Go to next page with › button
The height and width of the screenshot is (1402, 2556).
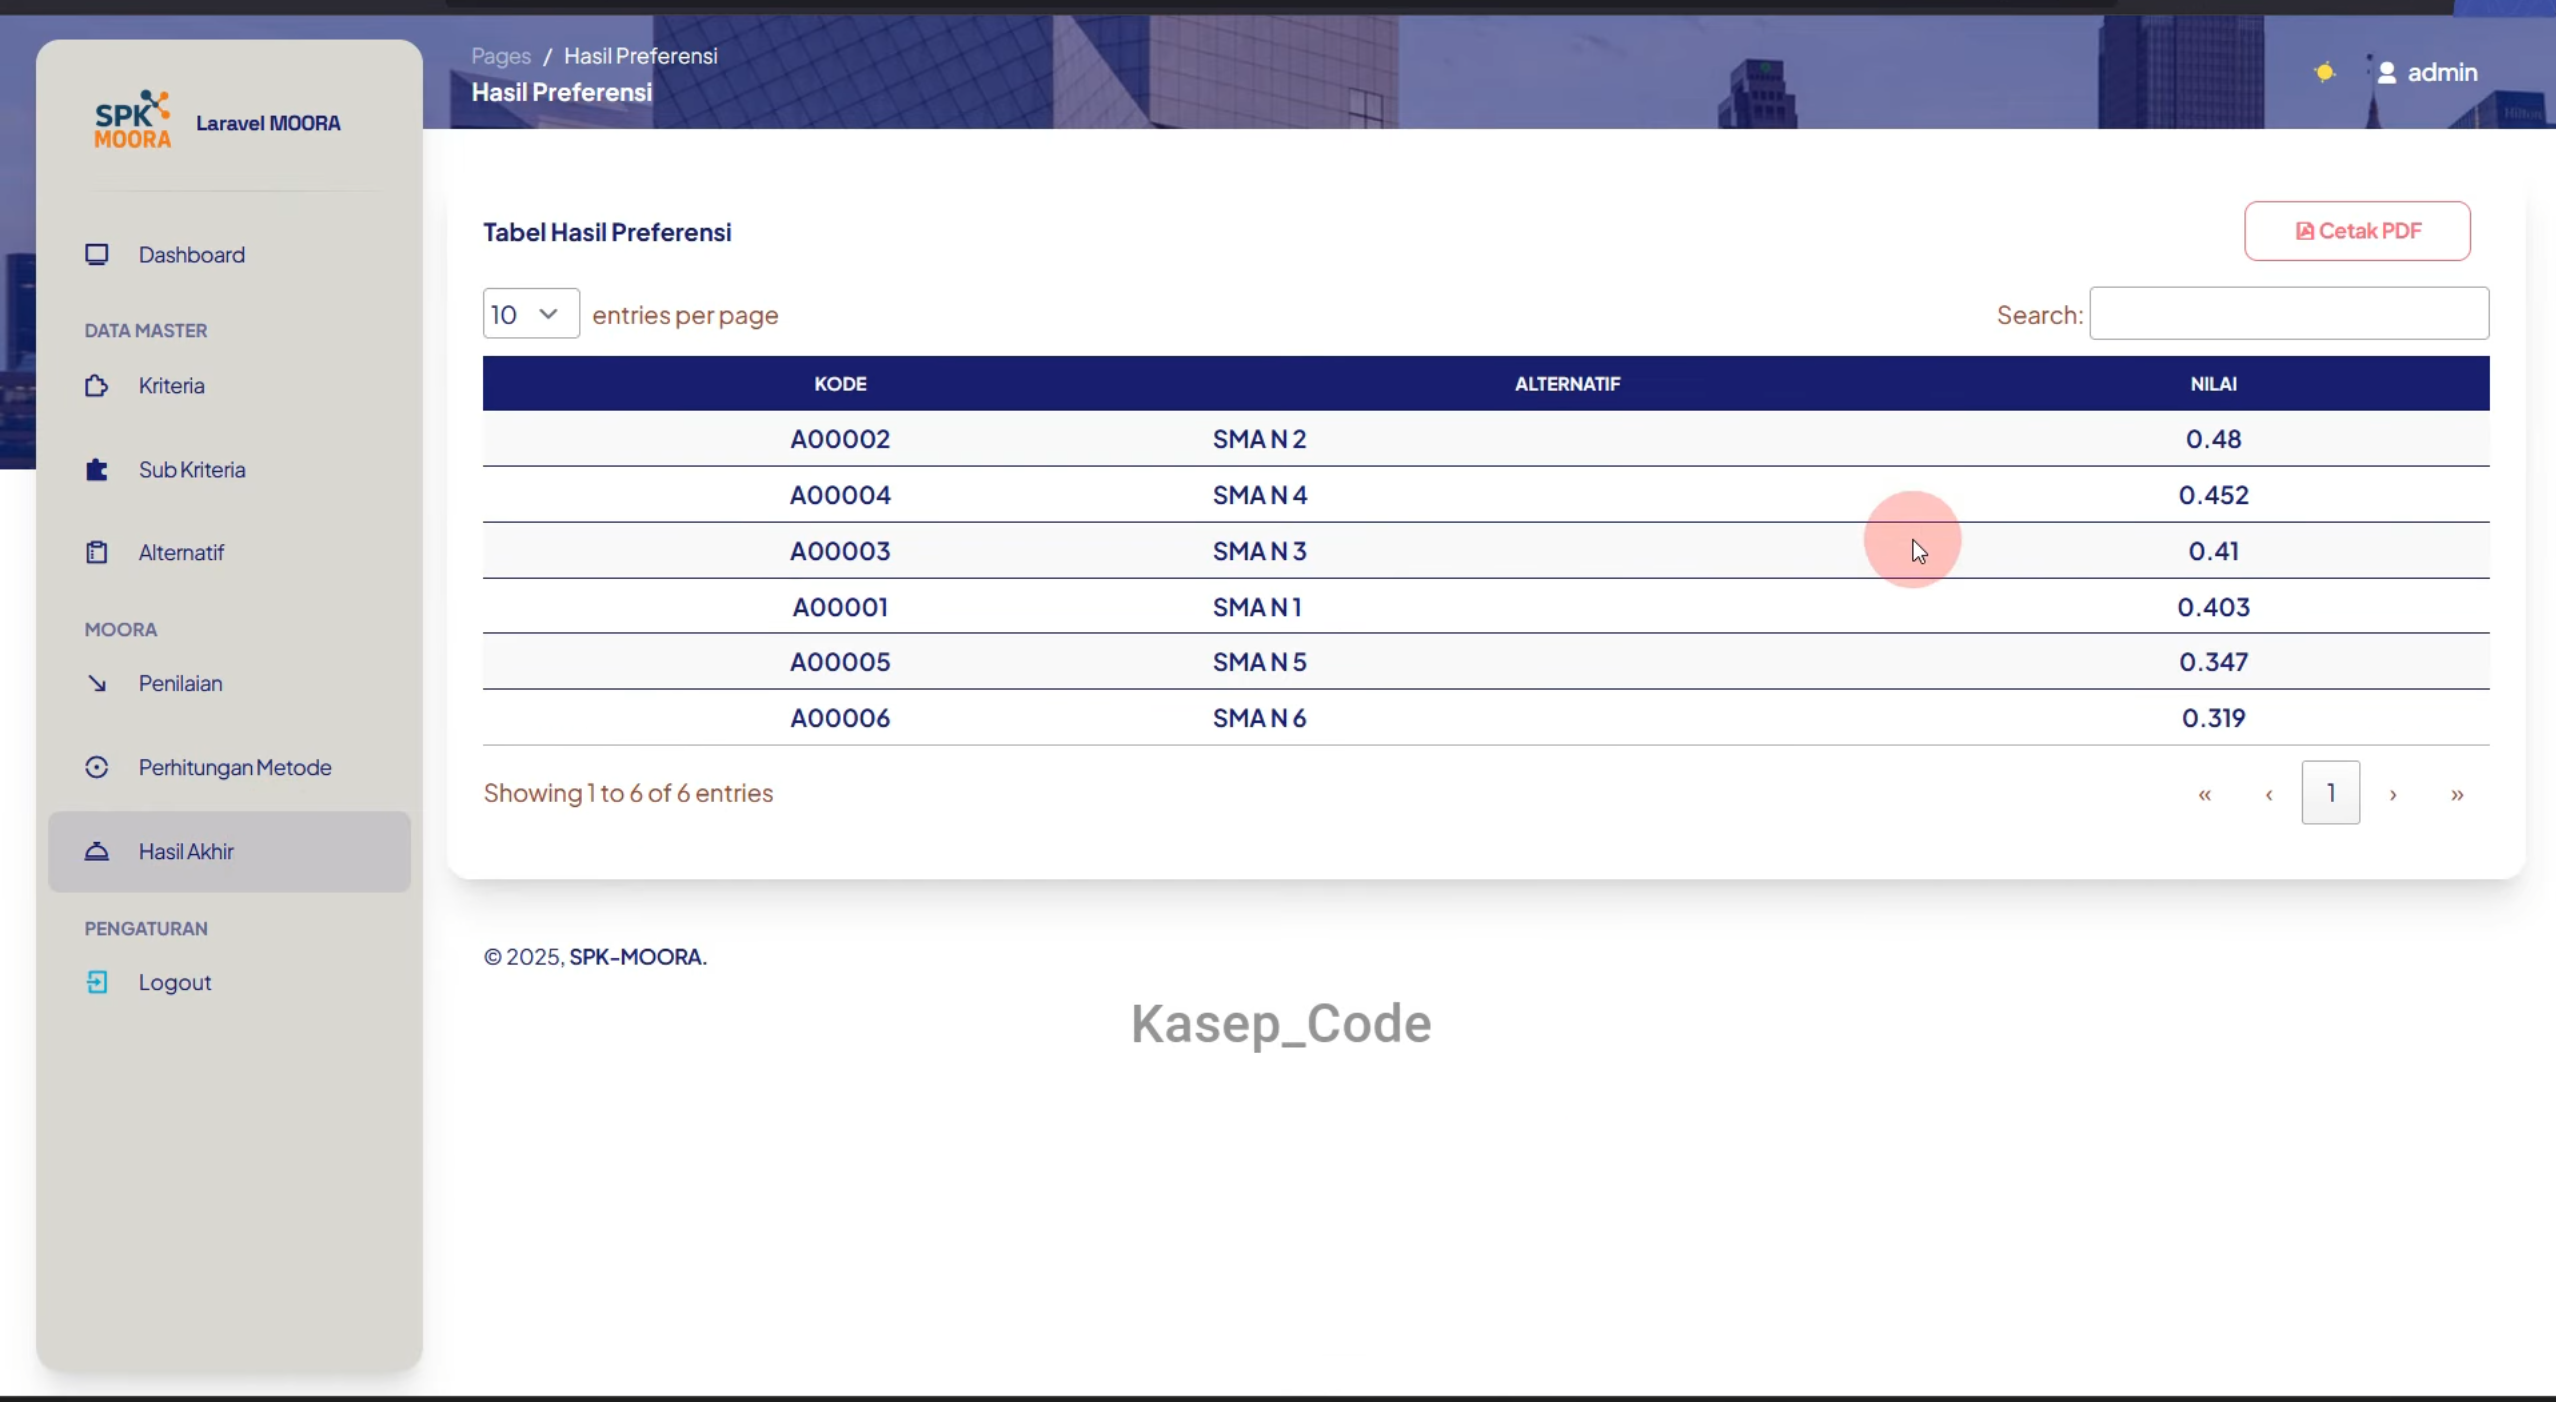click(2393, 794)
